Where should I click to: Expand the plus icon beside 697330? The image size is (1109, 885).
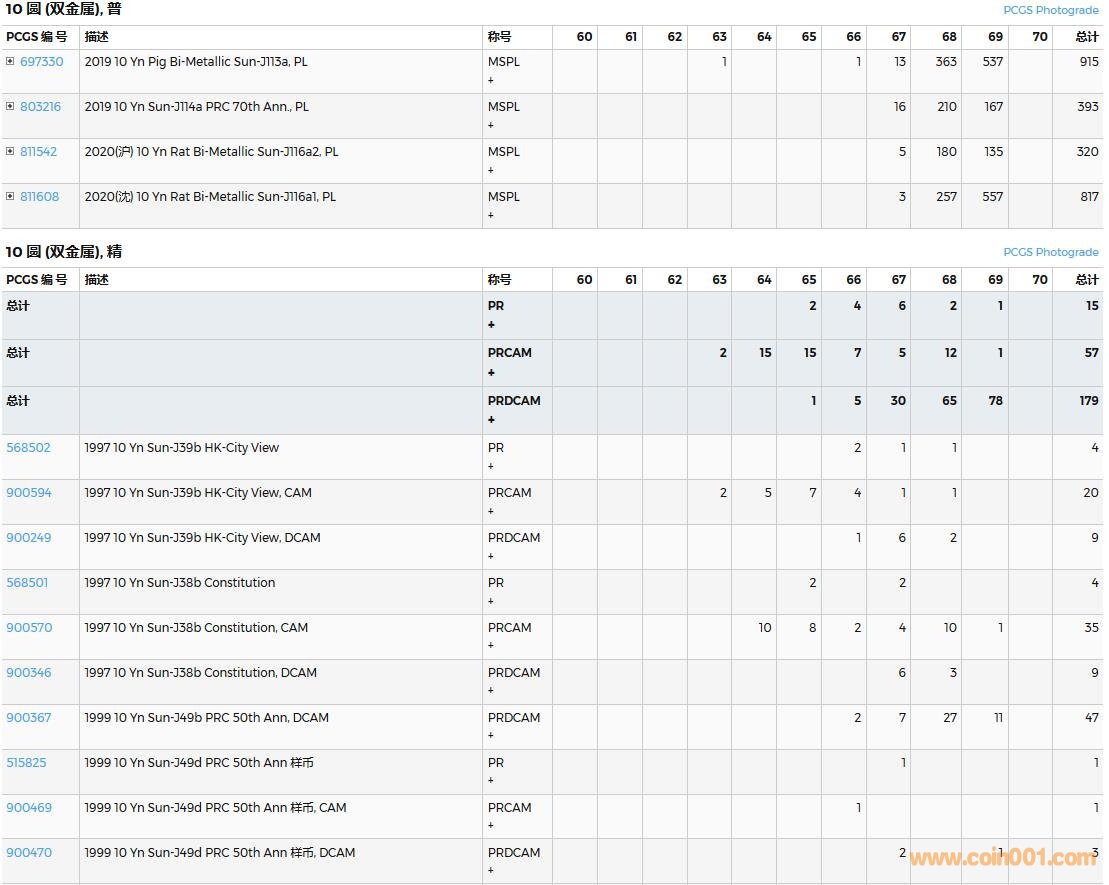coord(10,62)
